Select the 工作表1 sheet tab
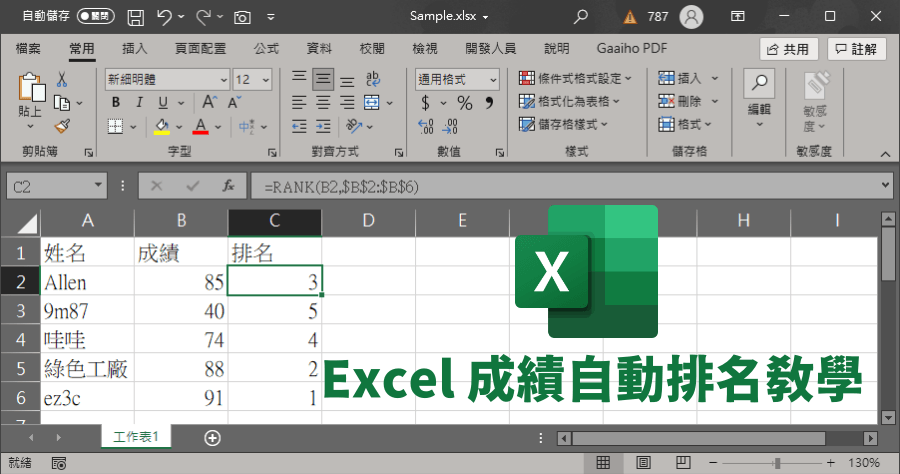Image resolution: width=900 pixels, height=474 pixels. coord(136,437)
